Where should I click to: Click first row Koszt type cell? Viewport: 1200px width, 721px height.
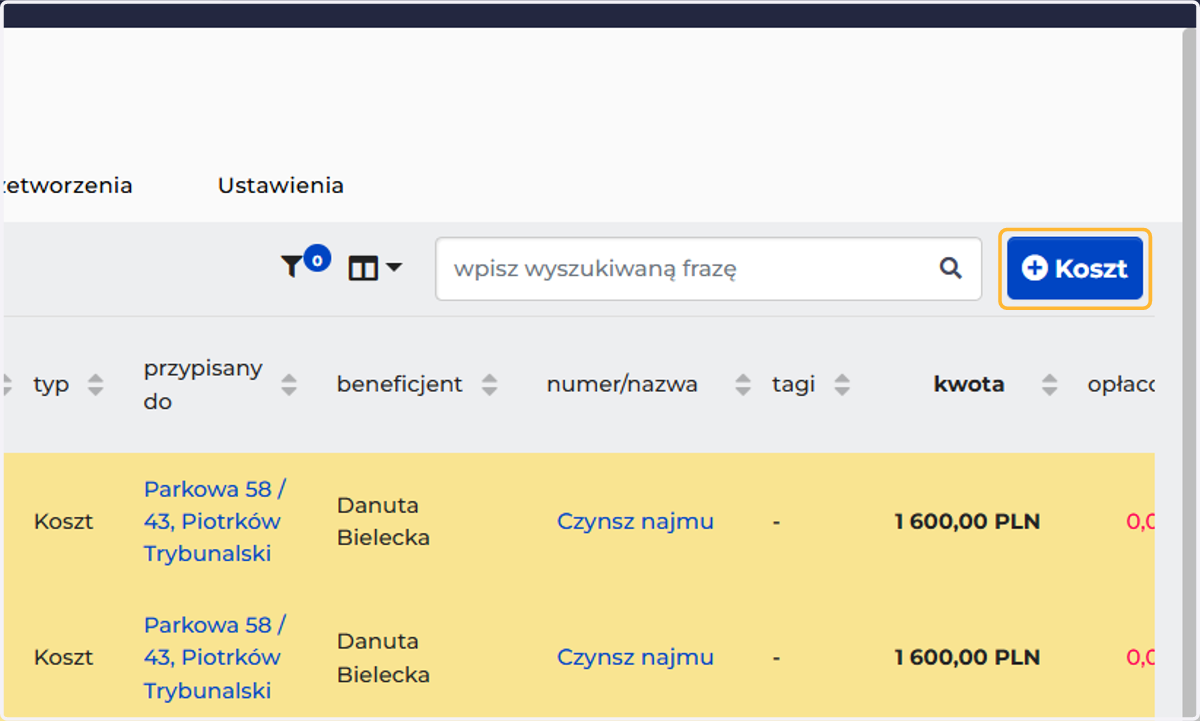[x=63, y=521]
